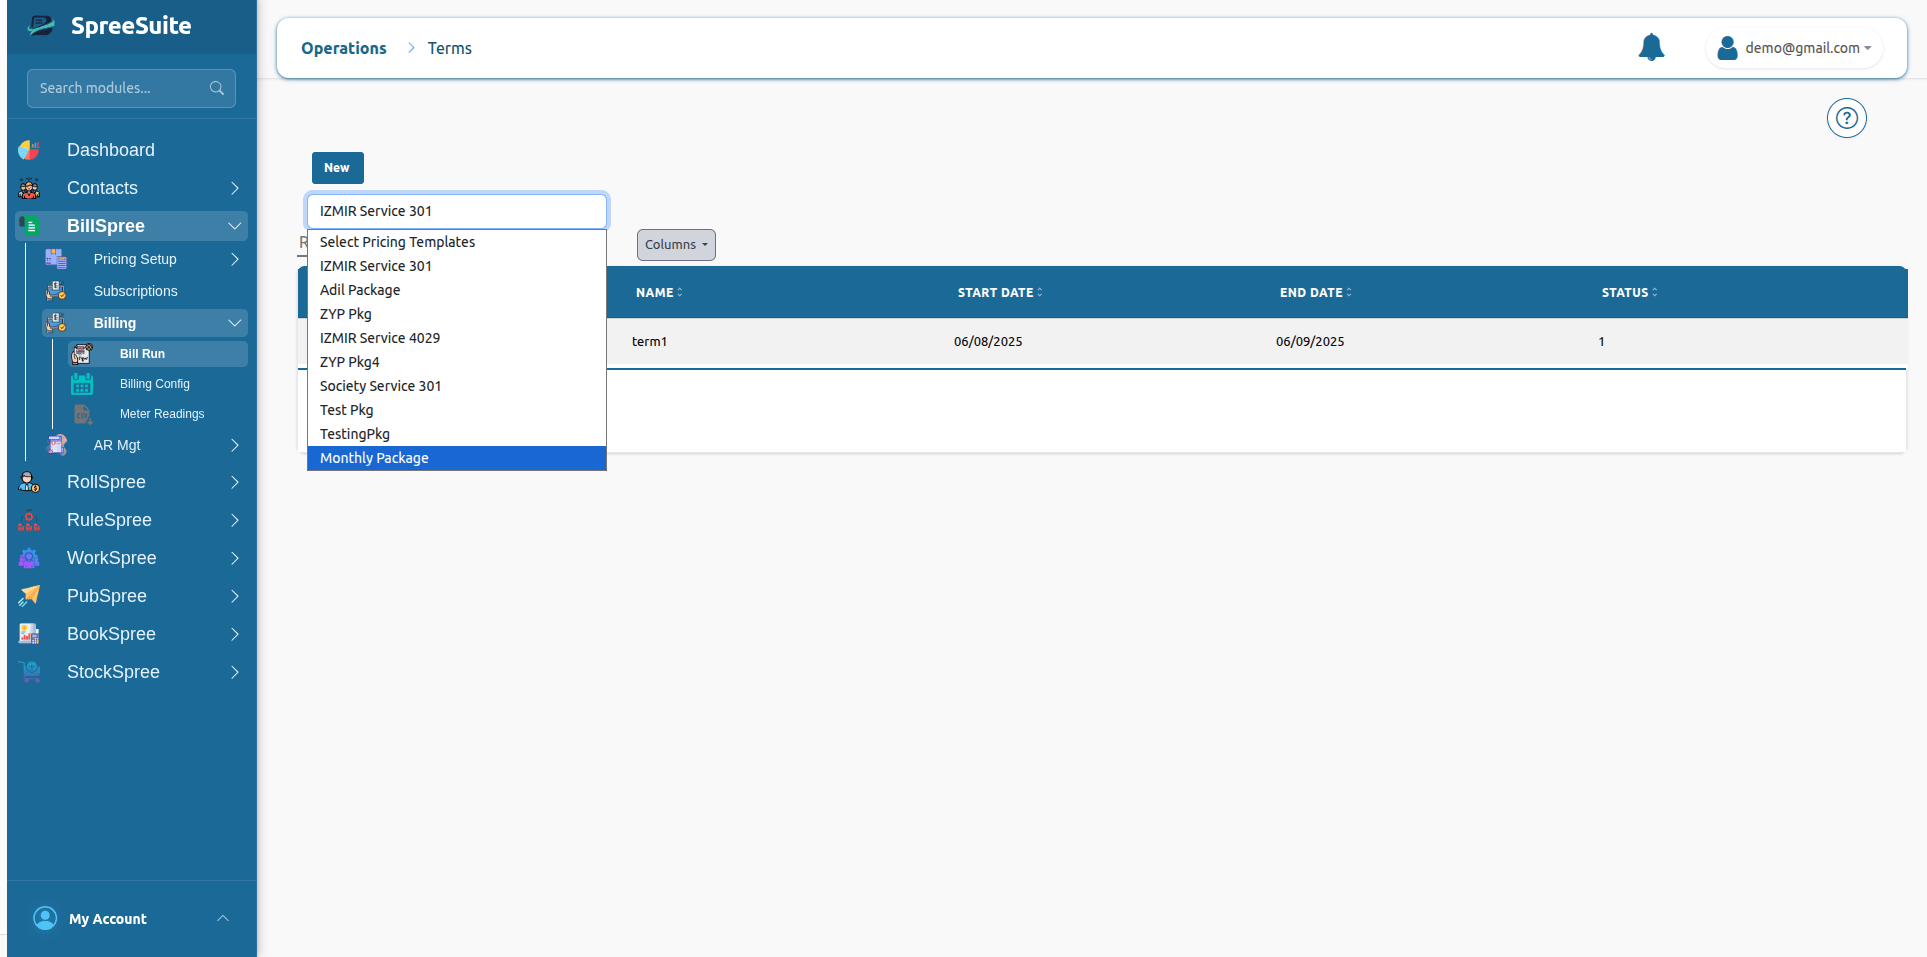Click the New button

point(337,168)
